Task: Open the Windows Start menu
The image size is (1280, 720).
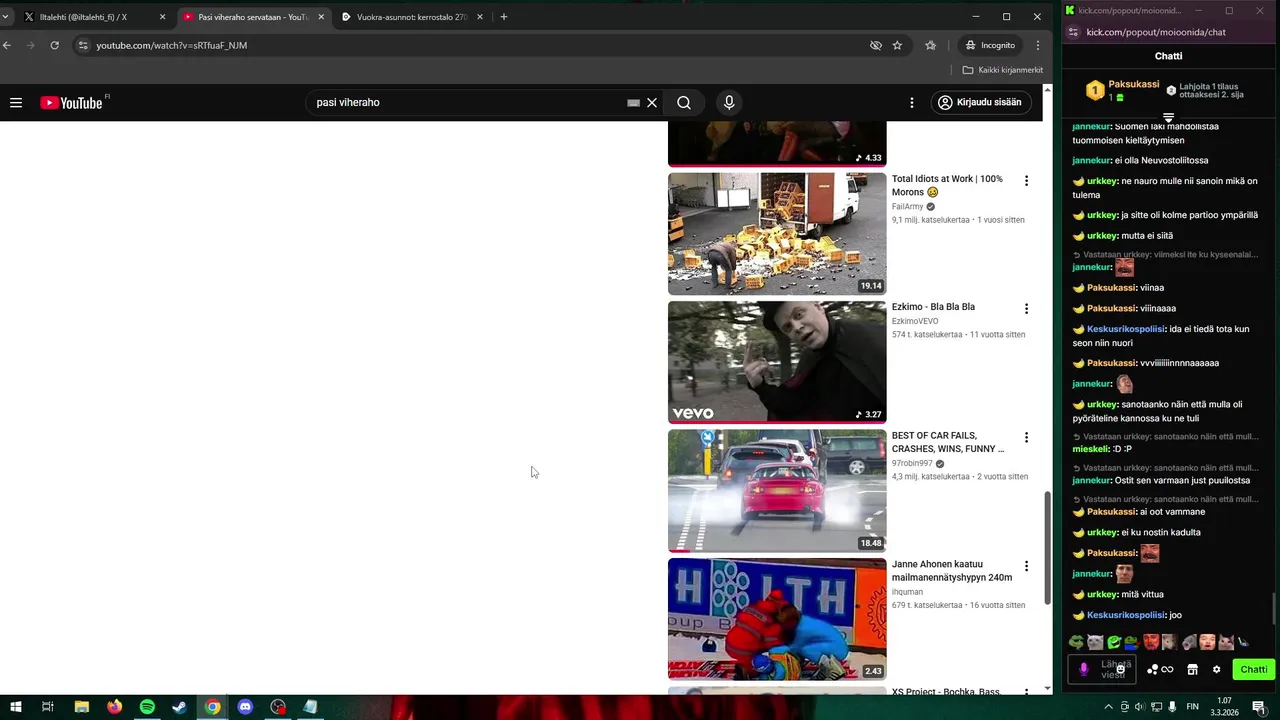Action: (x=16, y=707)
